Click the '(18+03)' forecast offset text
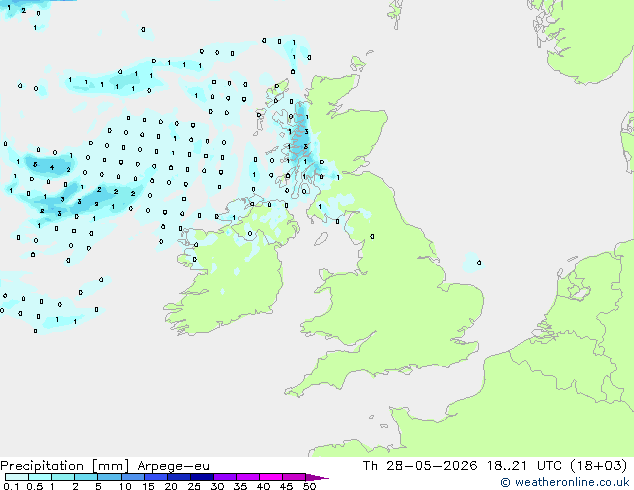The height and width of the screenshot is (490, 634). (598, 466)
